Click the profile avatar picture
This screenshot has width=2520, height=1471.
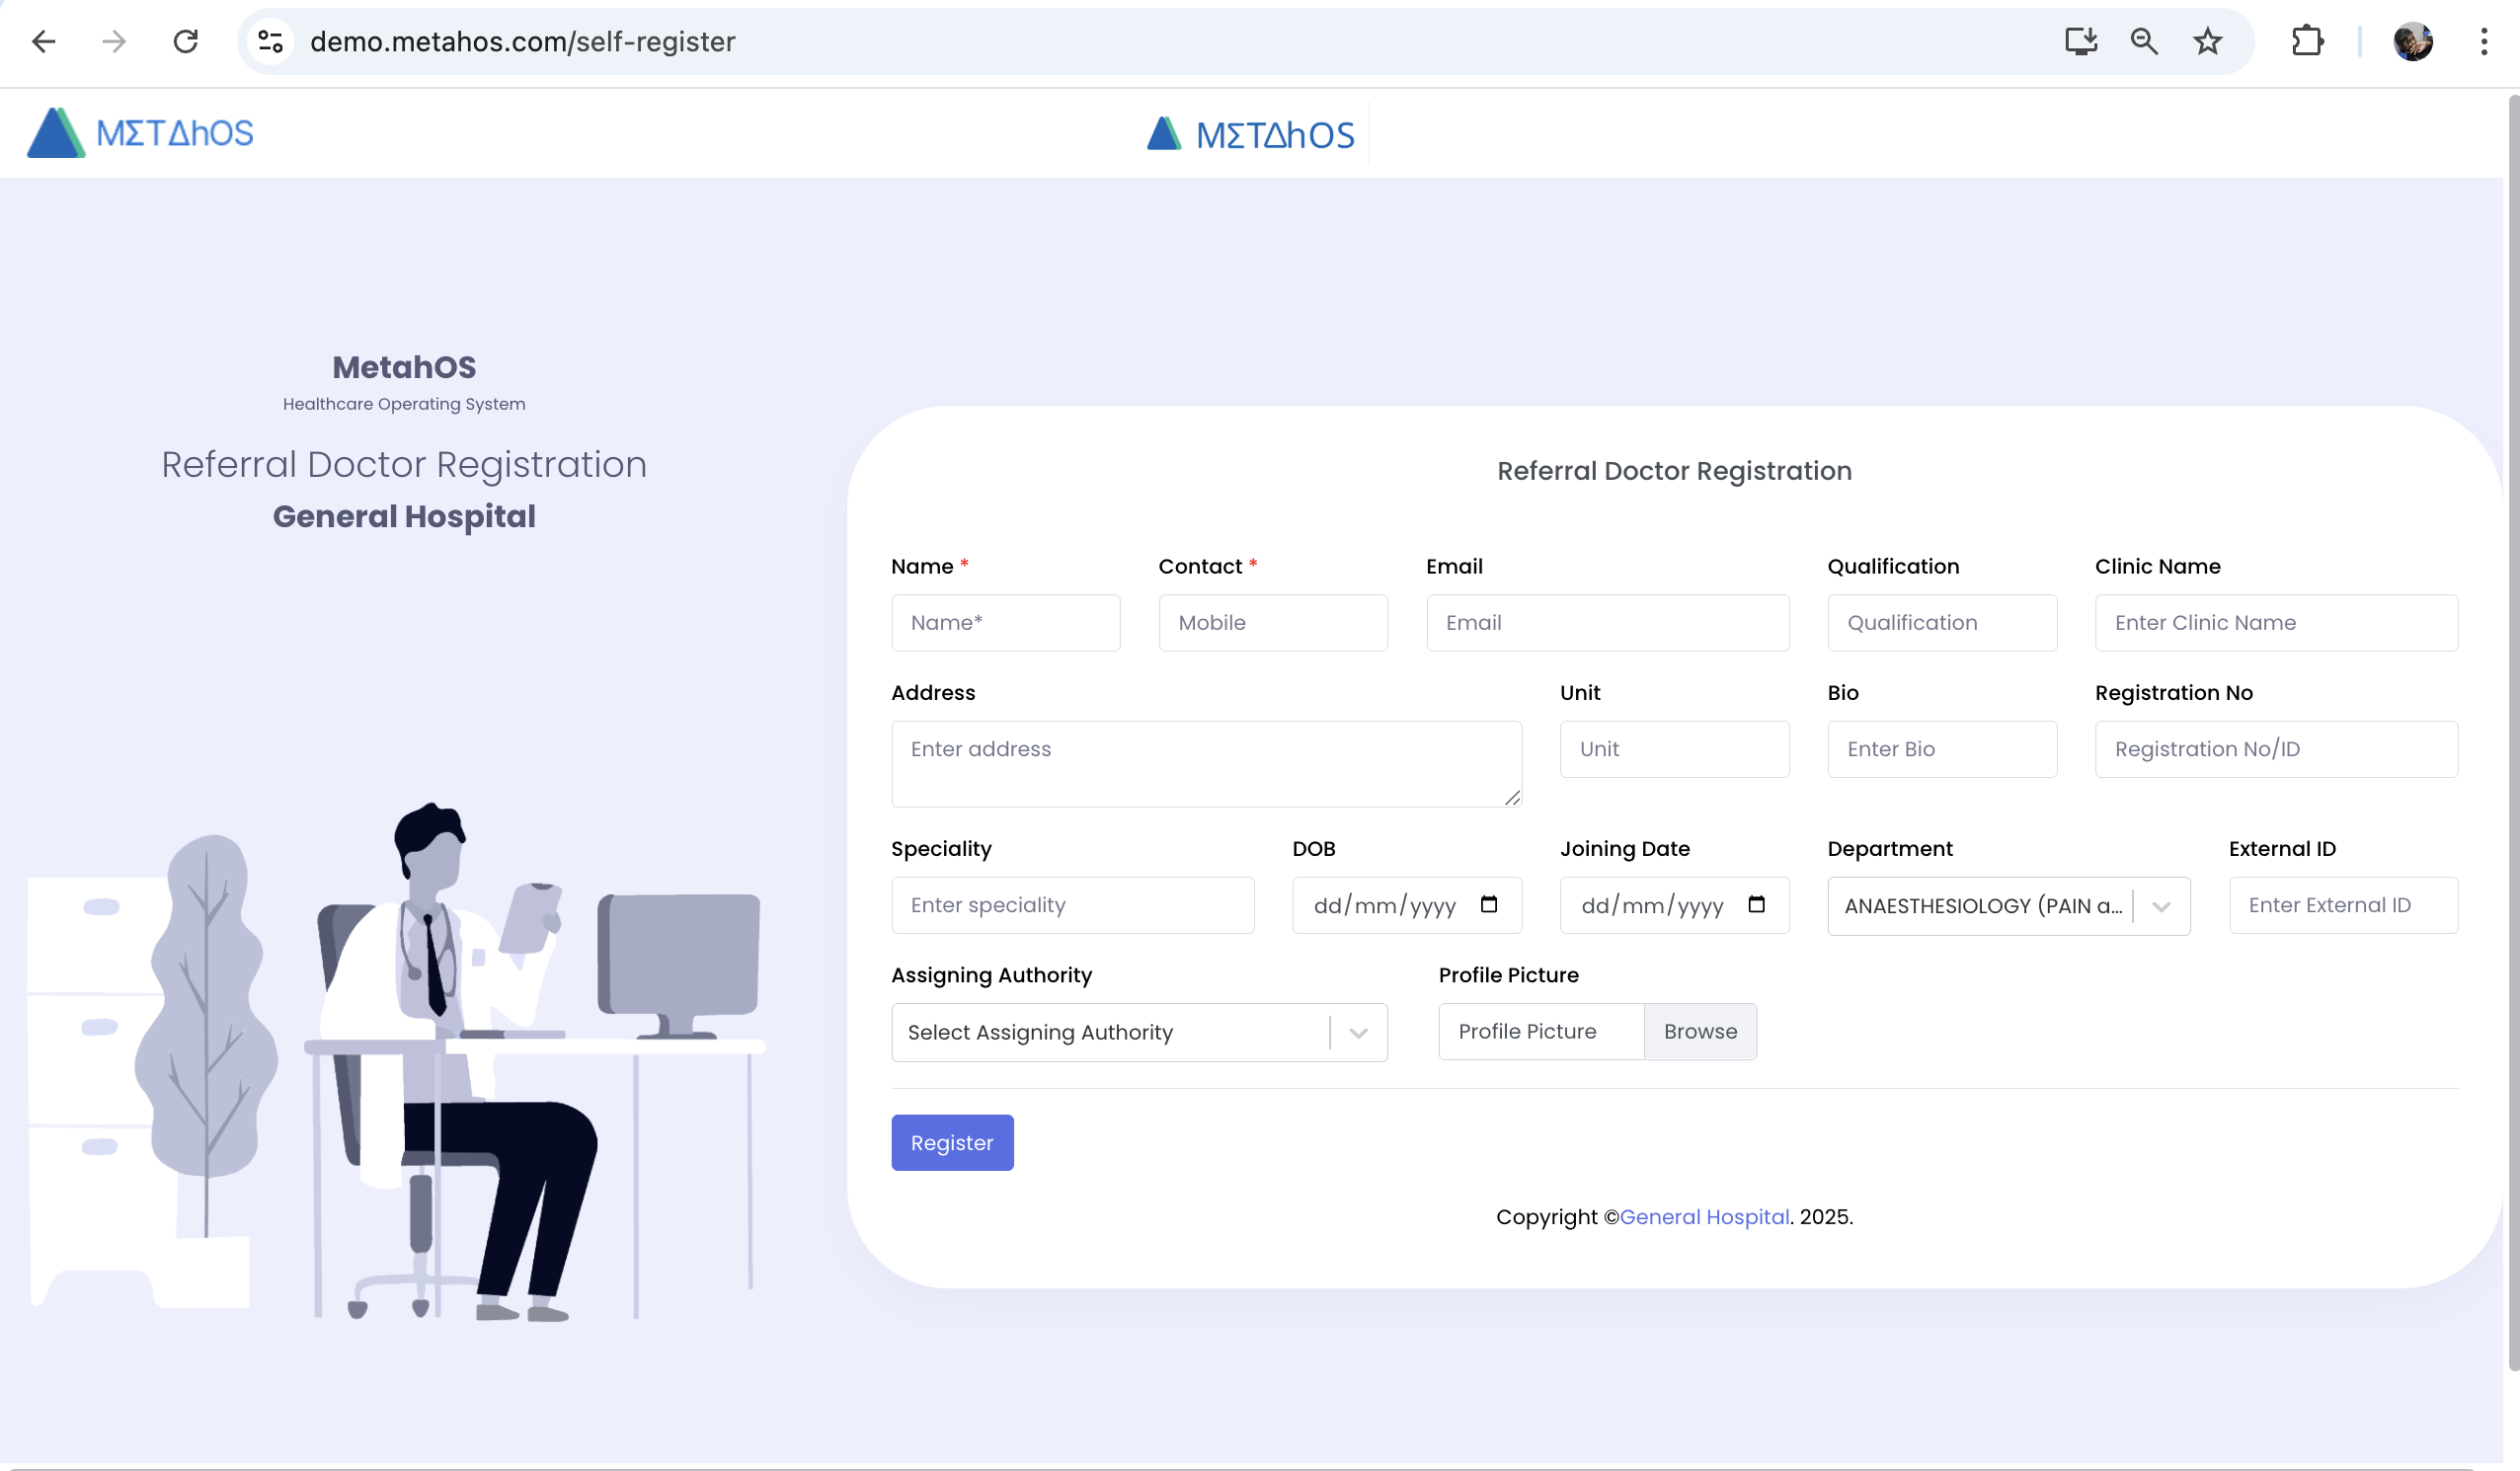point(2412,41)
